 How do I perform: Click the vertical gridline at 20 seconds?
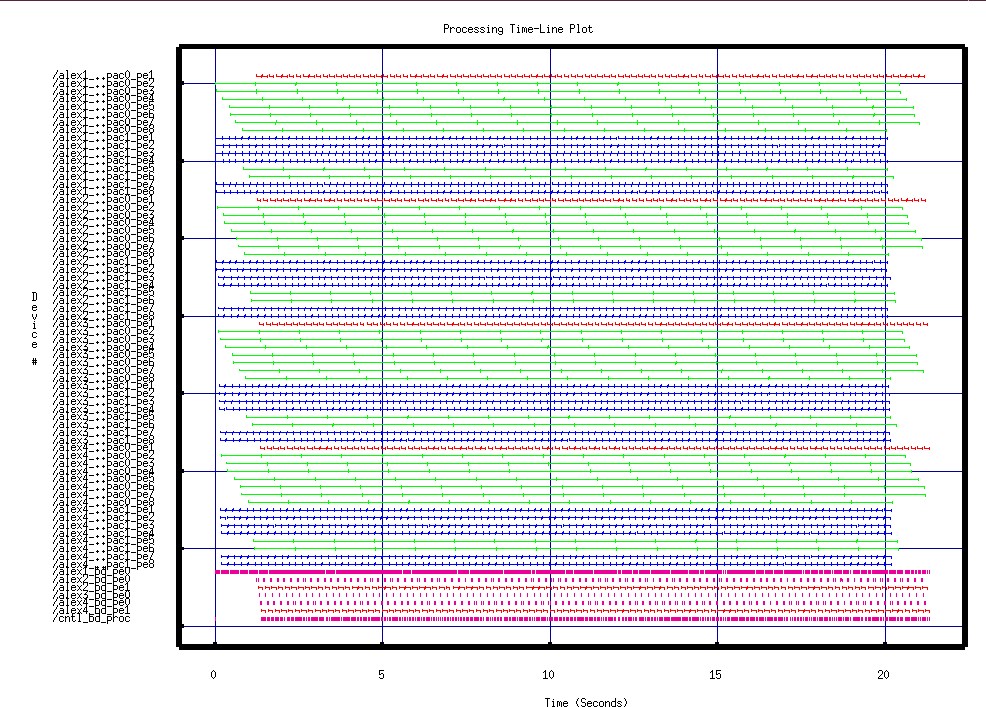pos(885,350)
